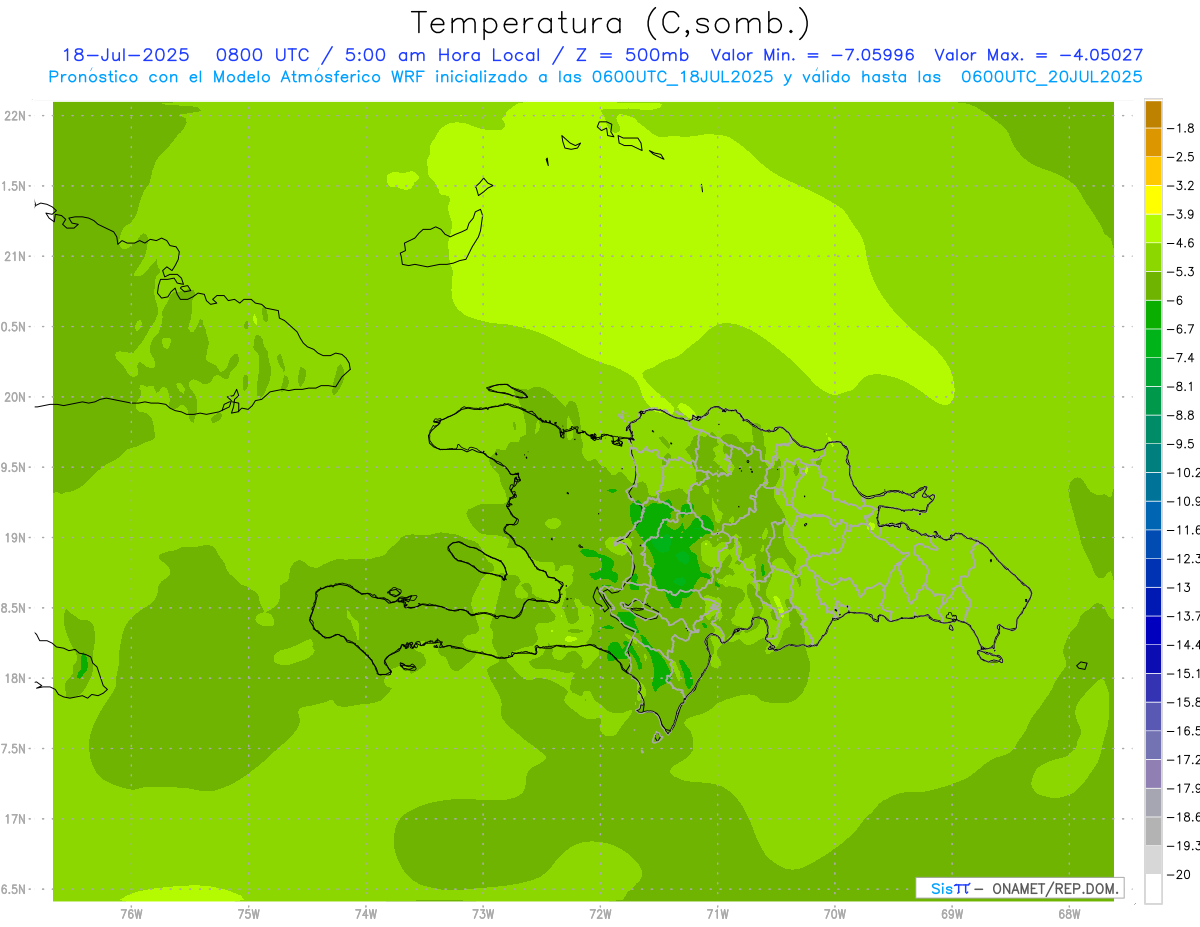Pick the dark blue swatch between -13.7 and -14.4
This screenshot has height=927, width=1200.
(x=1153, y=630)
